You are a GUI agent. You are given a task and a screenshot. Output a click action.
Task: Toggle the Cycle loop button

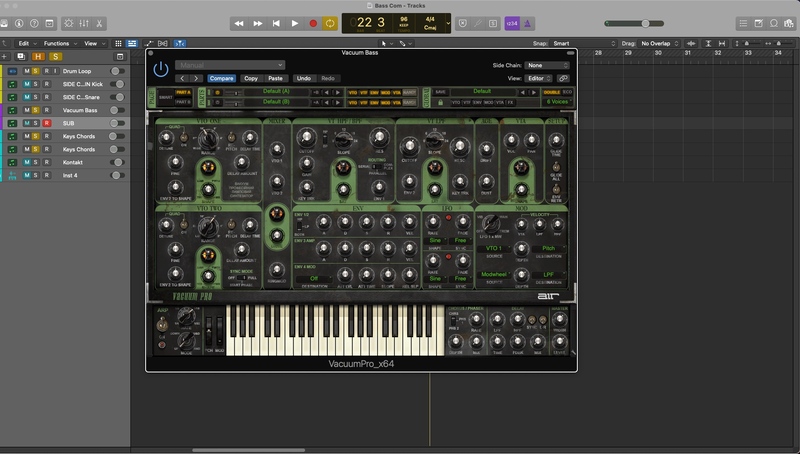330,22
